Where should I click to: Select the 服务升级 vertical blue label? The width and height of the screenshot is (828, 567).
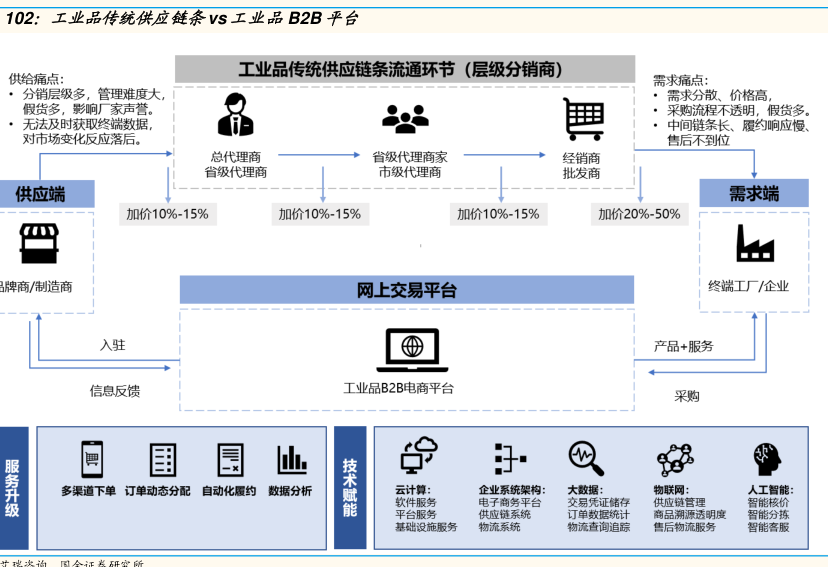pos(13,488)
